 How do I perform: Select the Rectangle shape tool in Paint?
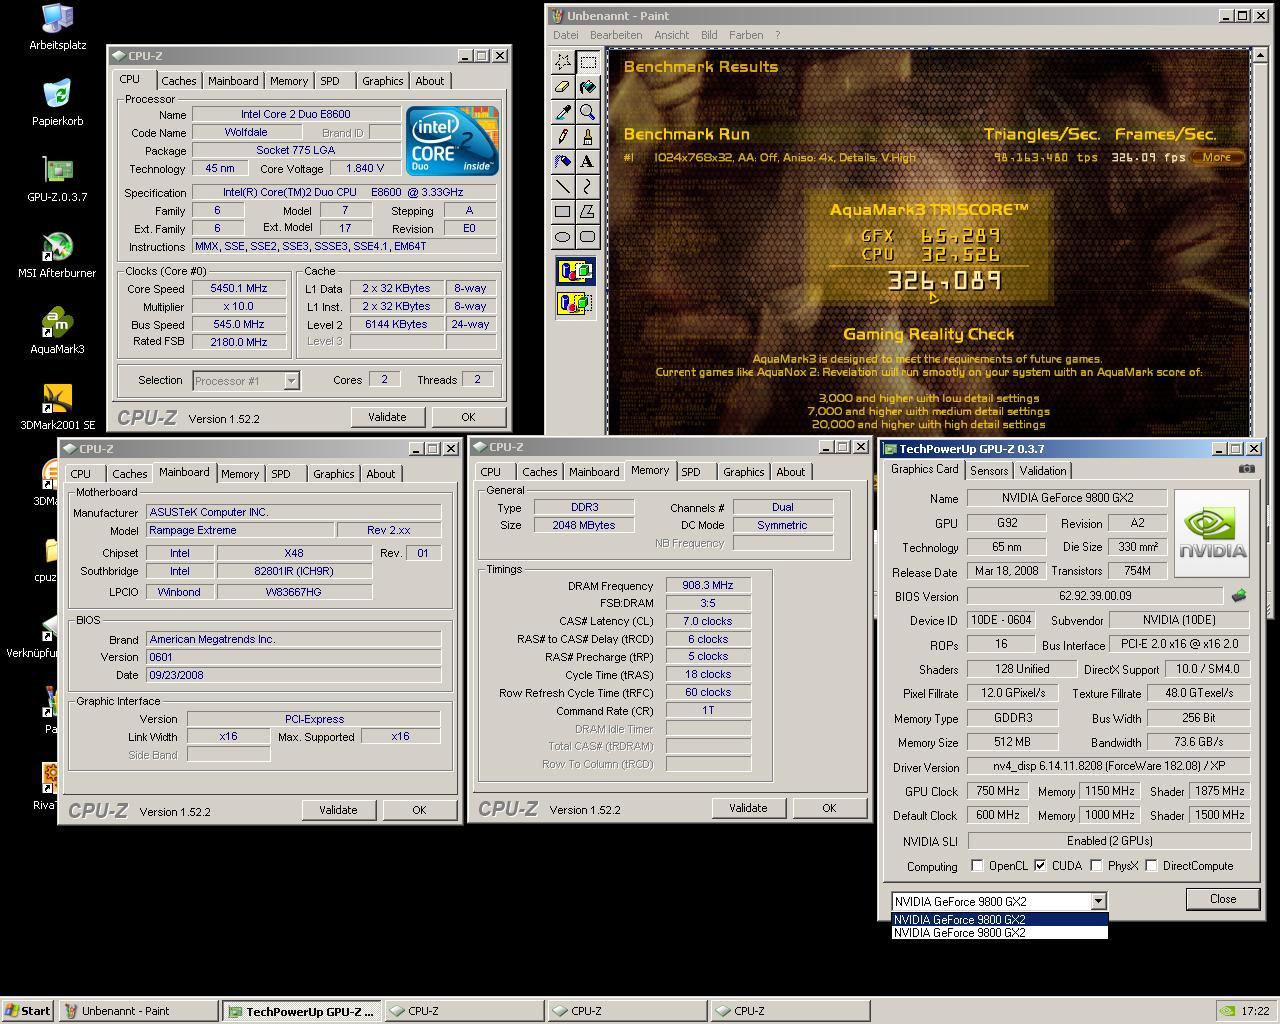(563, 212)
